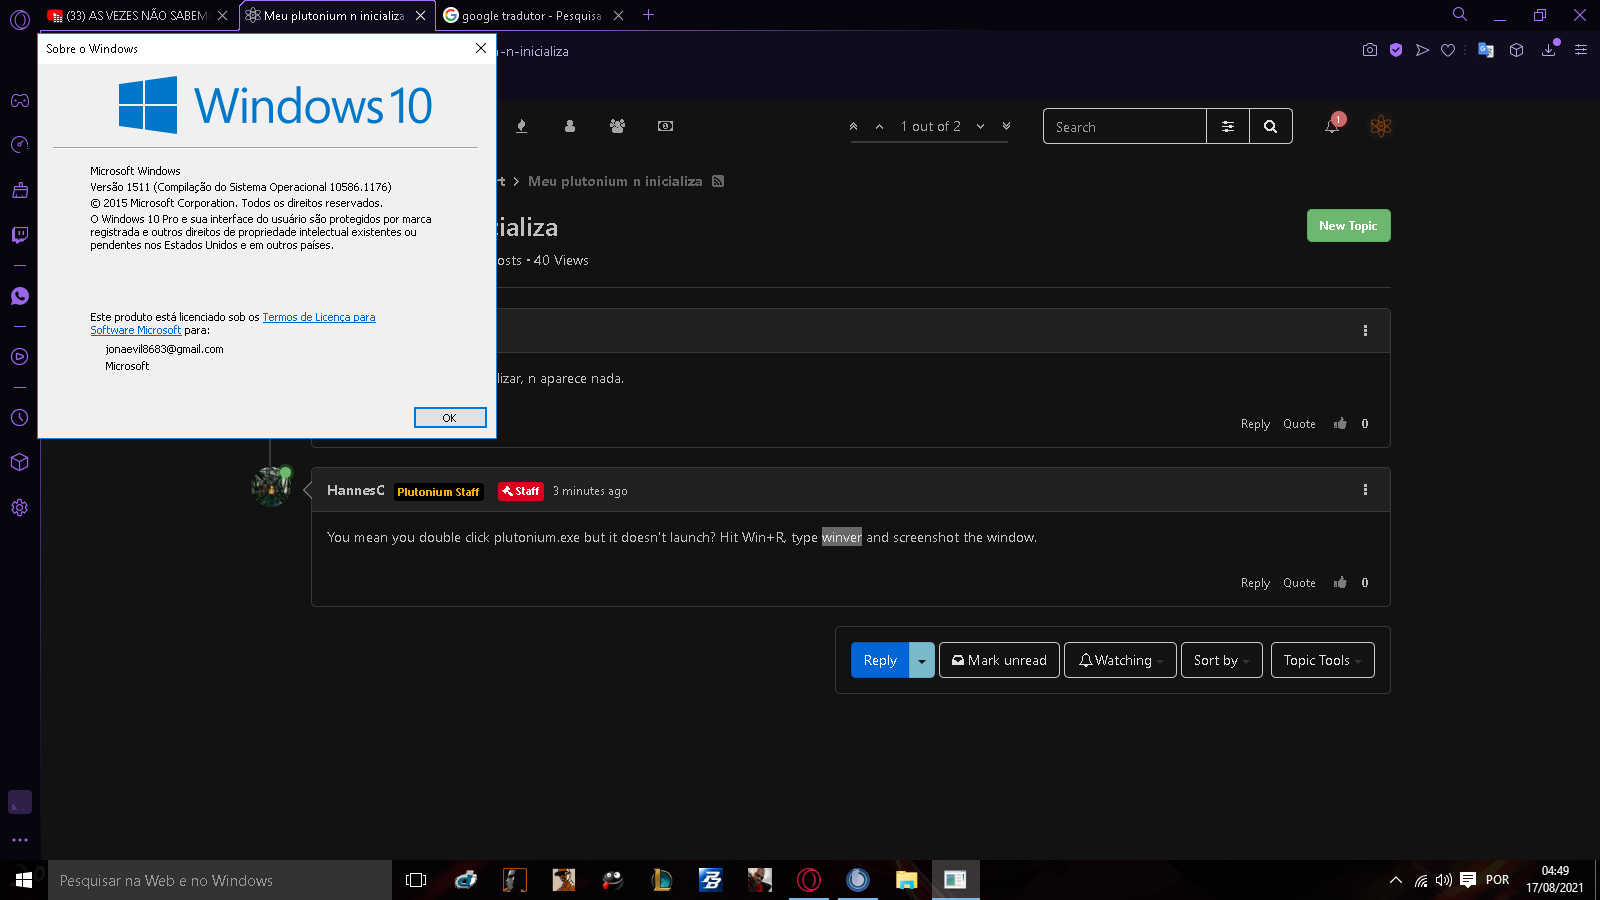The width and height of the screenshot is (1600, 900).
Task: Open the Watching dropdown
Action: click(x=1120, y=660)
